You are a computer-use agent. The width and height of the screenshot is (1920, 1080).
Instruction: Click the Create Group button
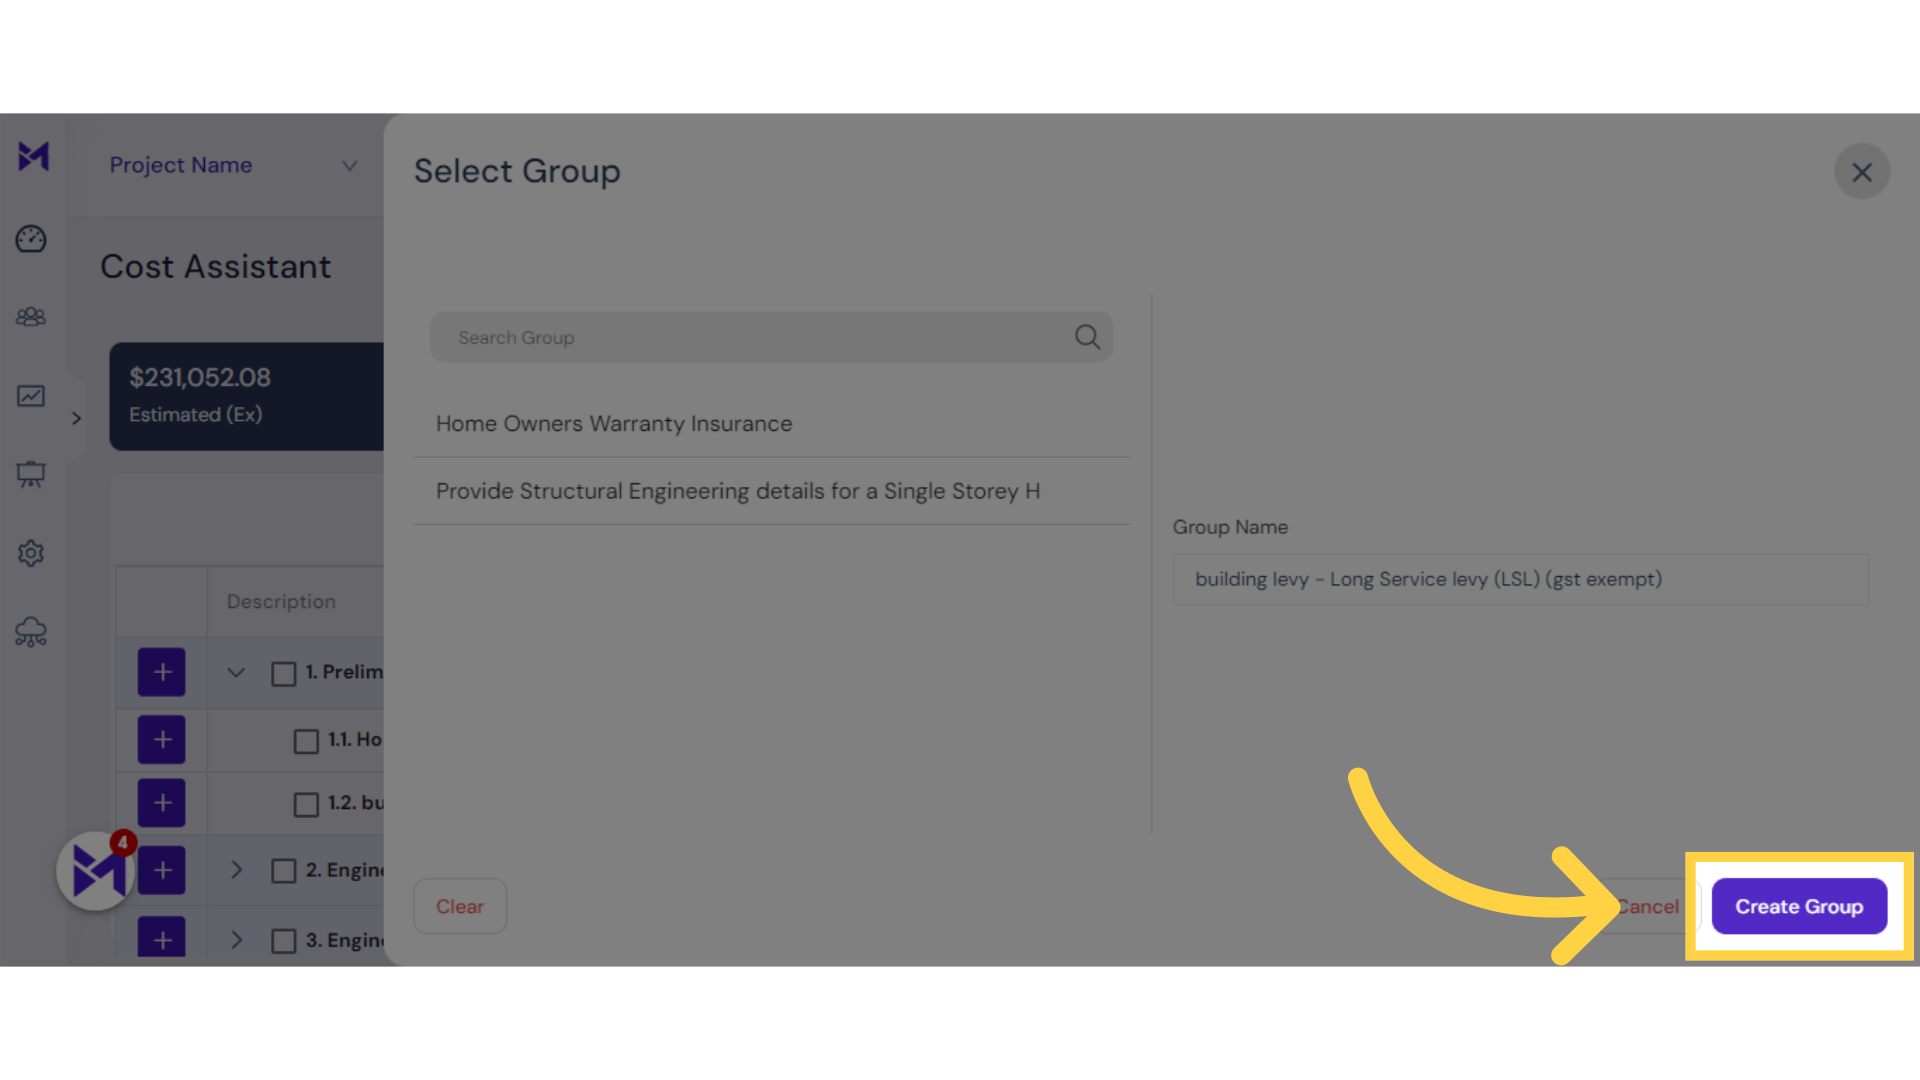pos(1799,906)
